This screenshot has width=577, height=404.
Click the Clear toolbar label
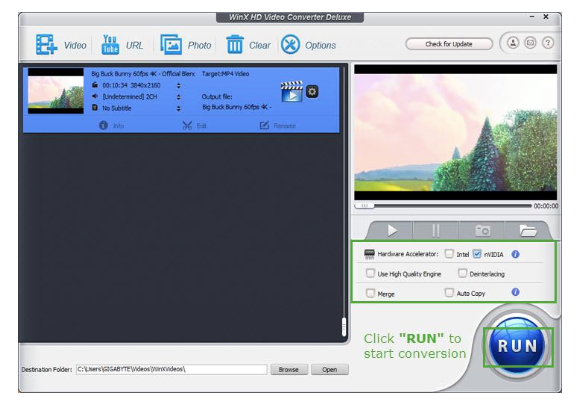point(259,45)
